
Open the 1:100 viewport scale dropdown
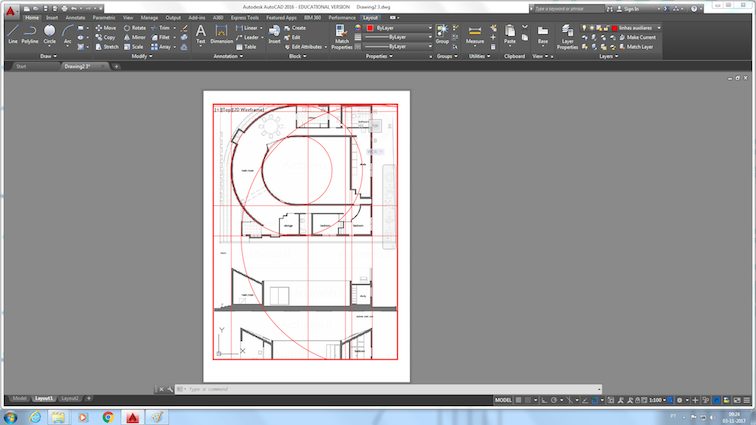tap(657, 400)
